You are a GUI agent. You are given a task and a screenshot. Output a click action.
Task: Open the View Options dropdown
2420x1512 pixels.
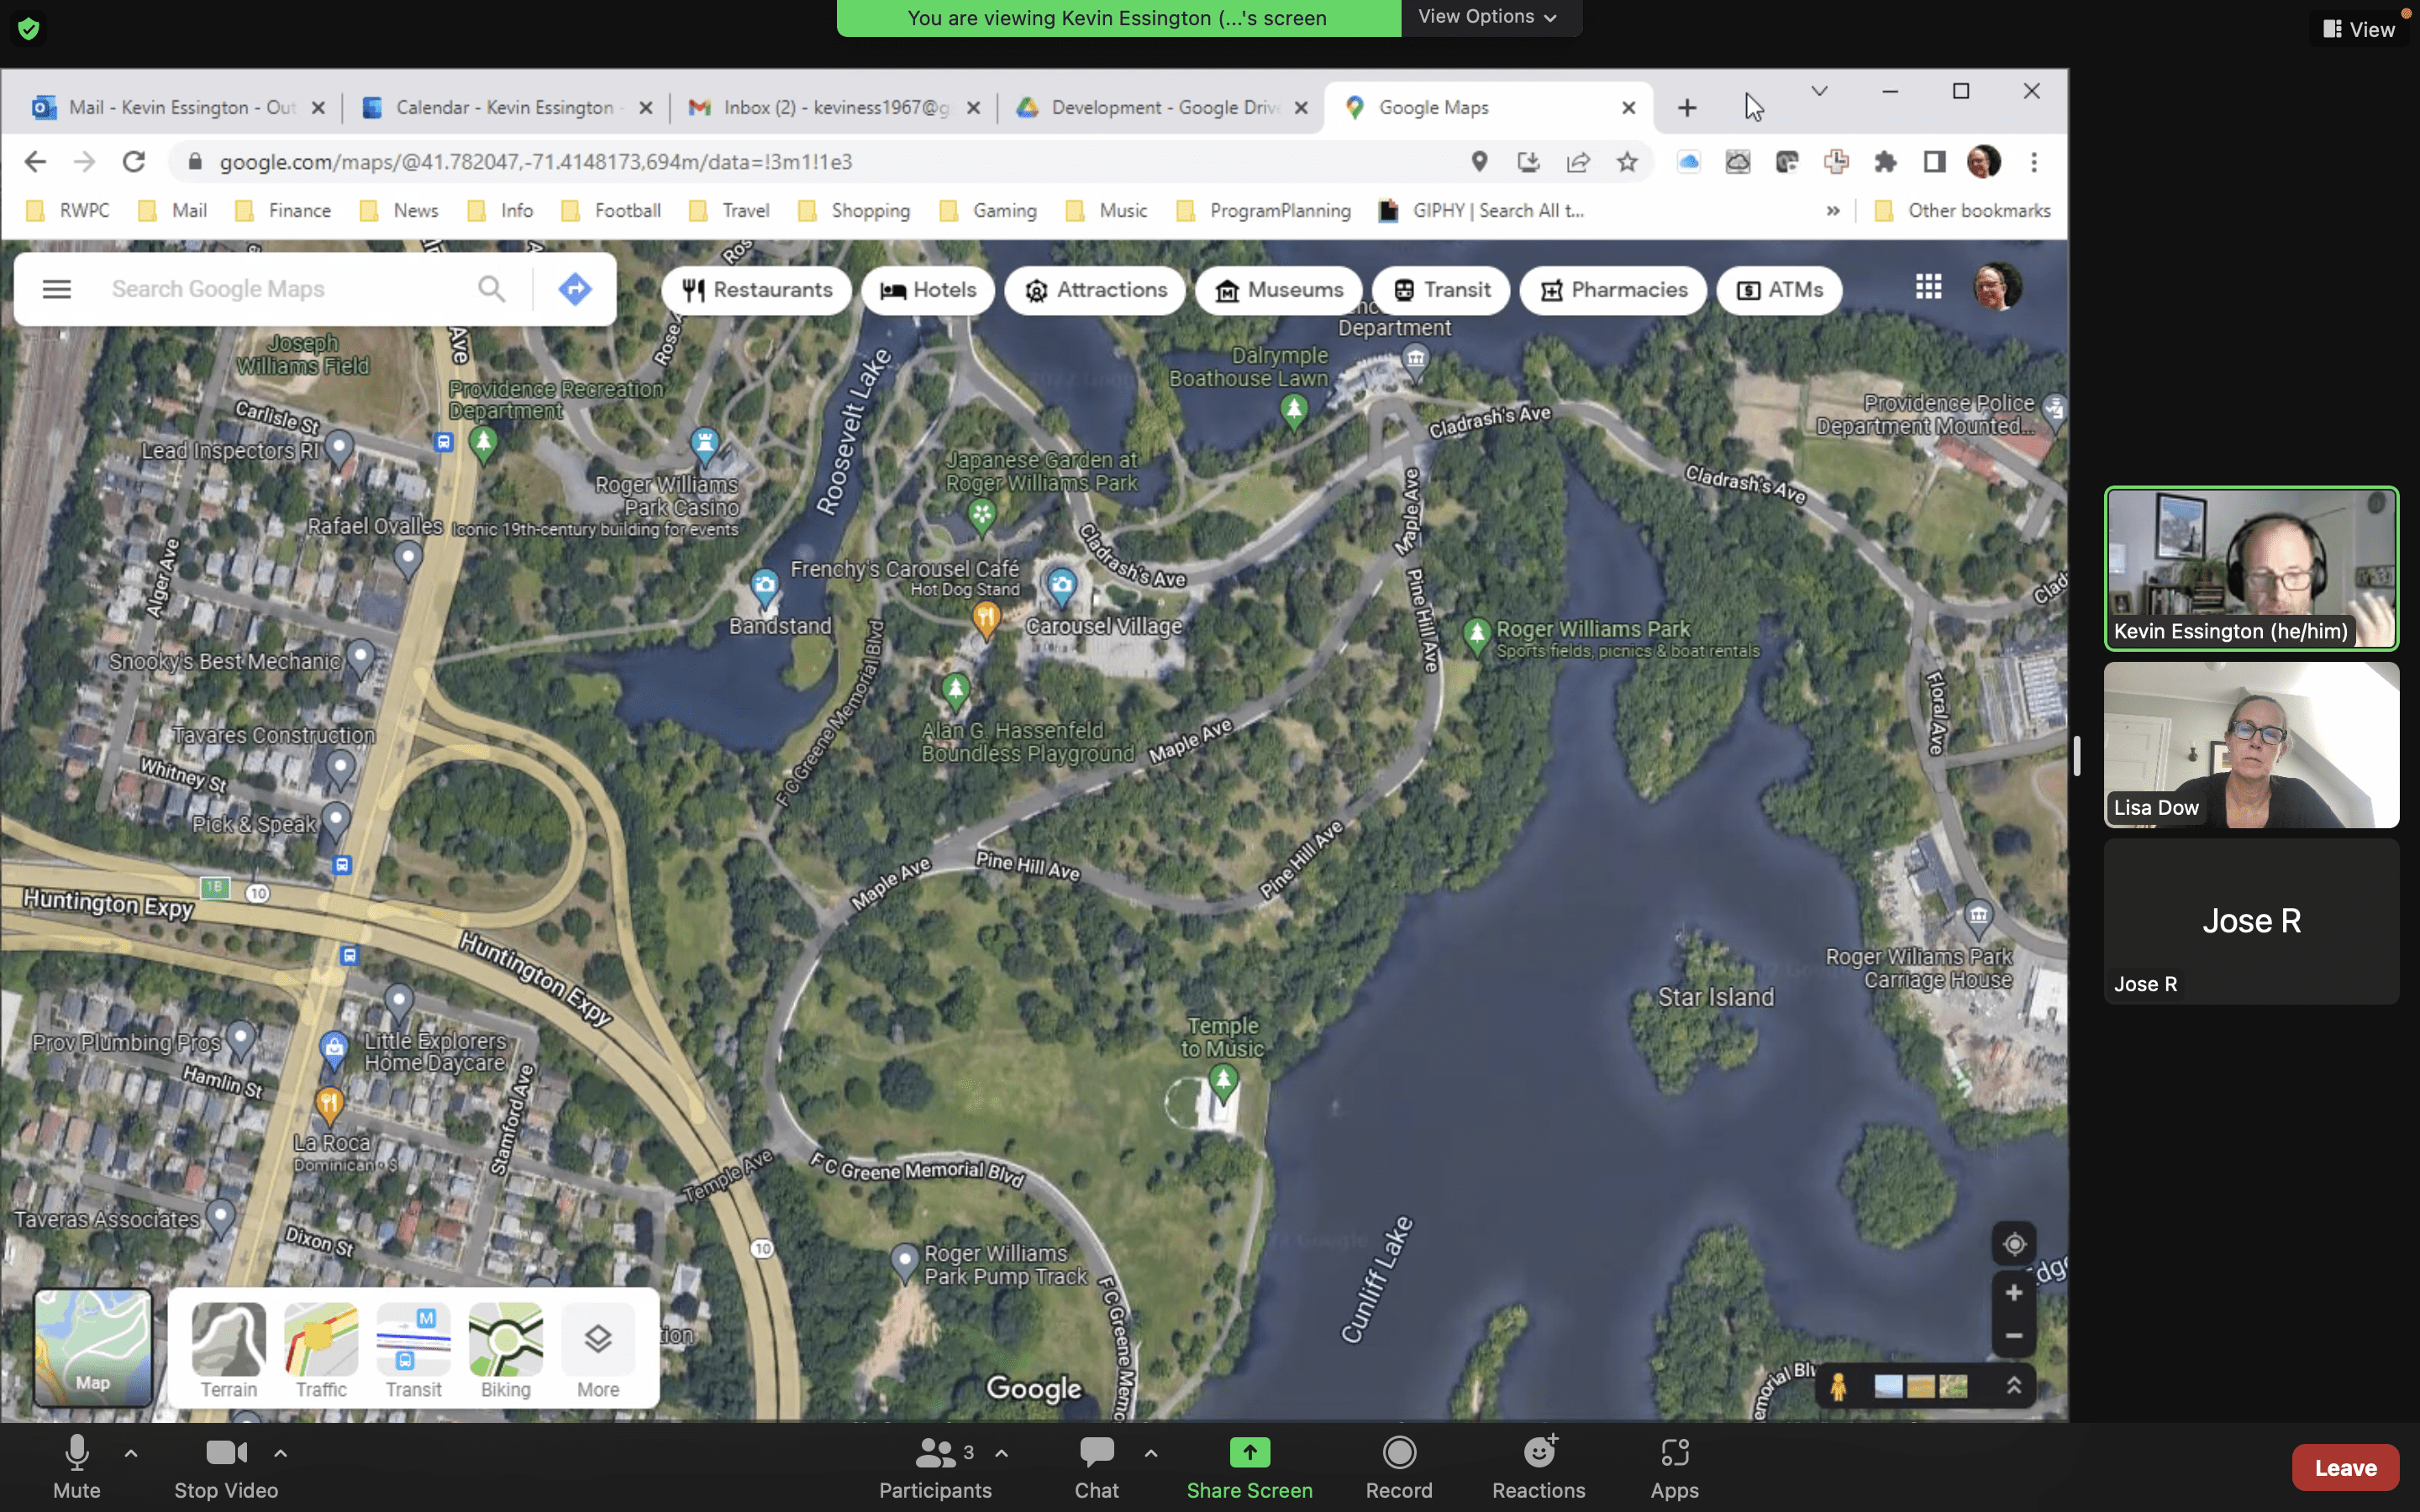pos(1488,17)
